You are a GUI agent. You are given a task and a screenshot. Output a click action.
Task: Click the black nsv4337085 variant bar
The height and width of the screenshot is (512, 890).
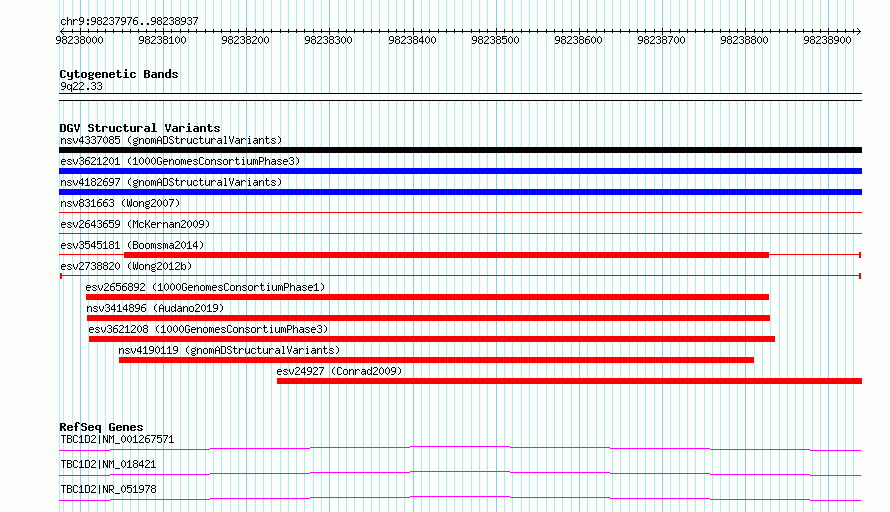(x=460, y=150)
